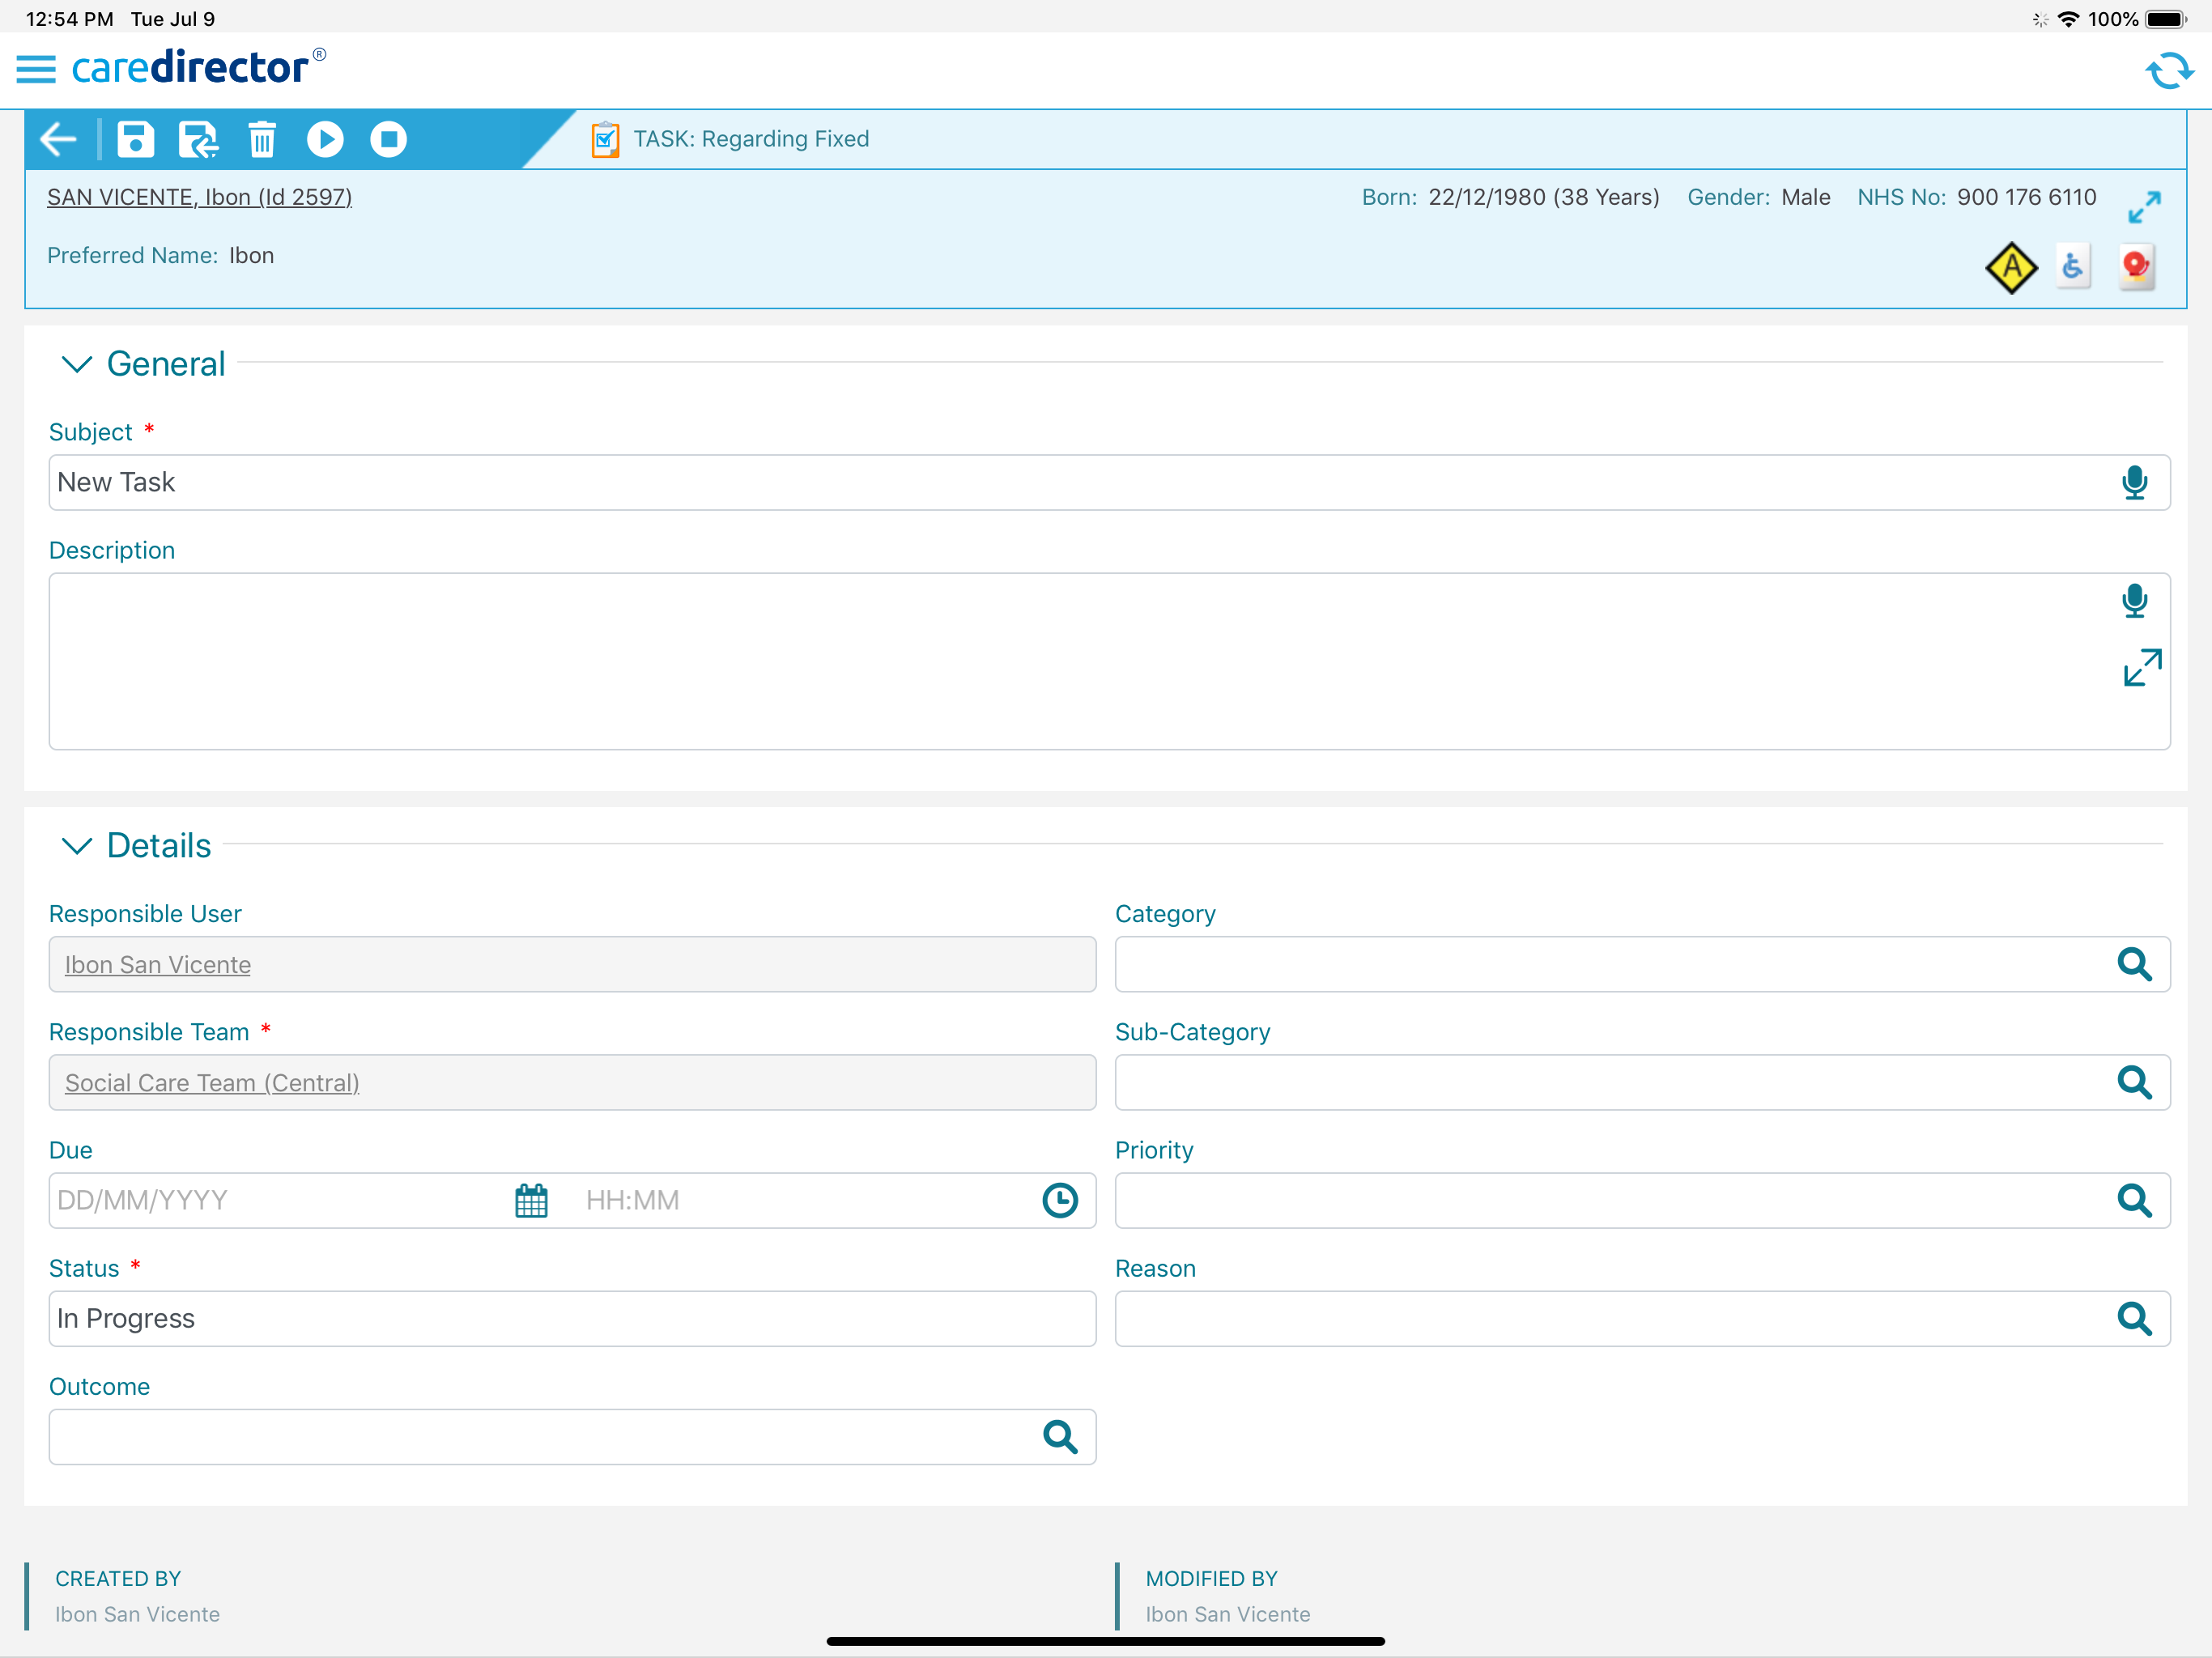Open Priority lookup search icon

click(x=2134, y=1200)
